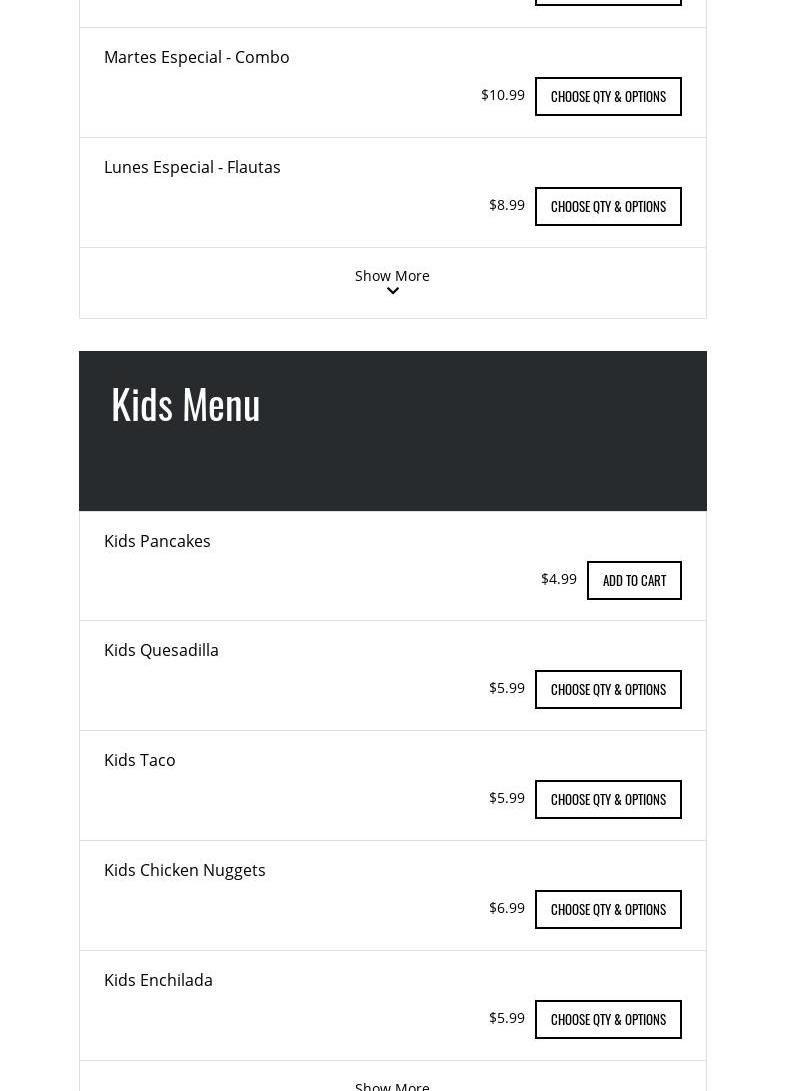Open the Kids Taco item
The width and height of the screenshot is (785, 1091).
(139, 760)
